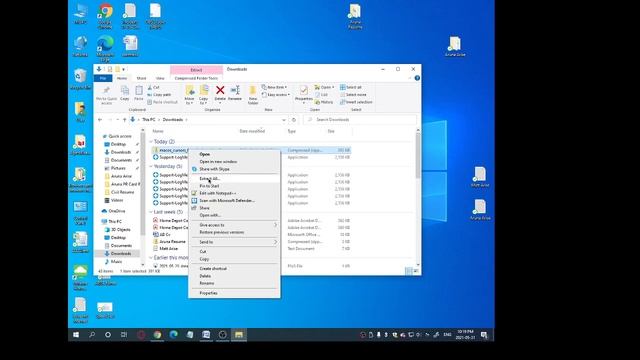
Task: Go up one folder level
Action: (124, 120)
